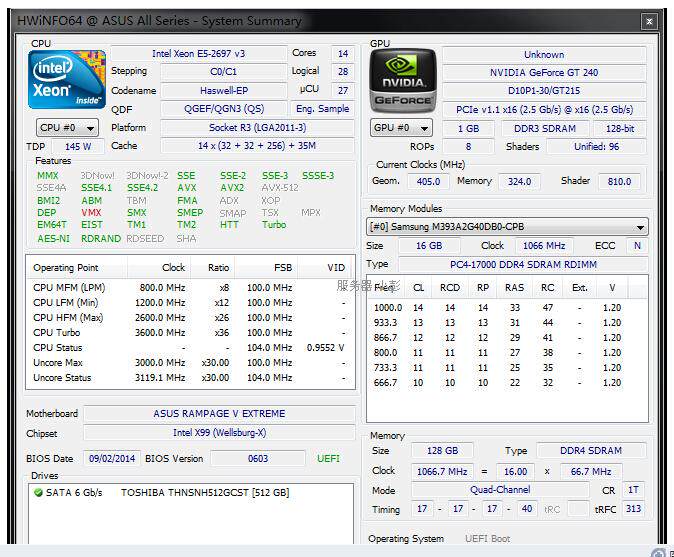Click the Eng. Sample field
The image size is (674, 557).
pos(322,109)
